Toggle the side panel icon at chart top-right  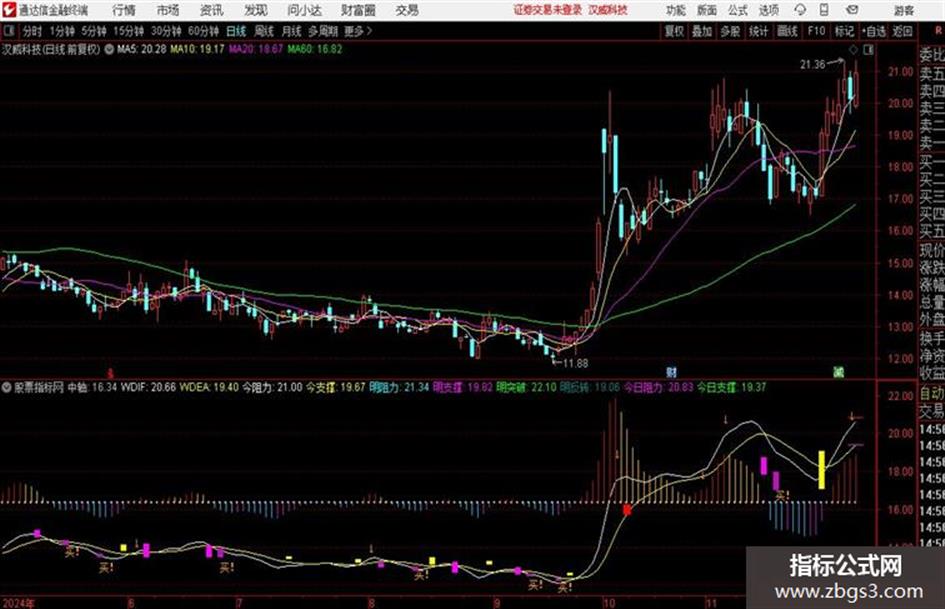(868, 50)
